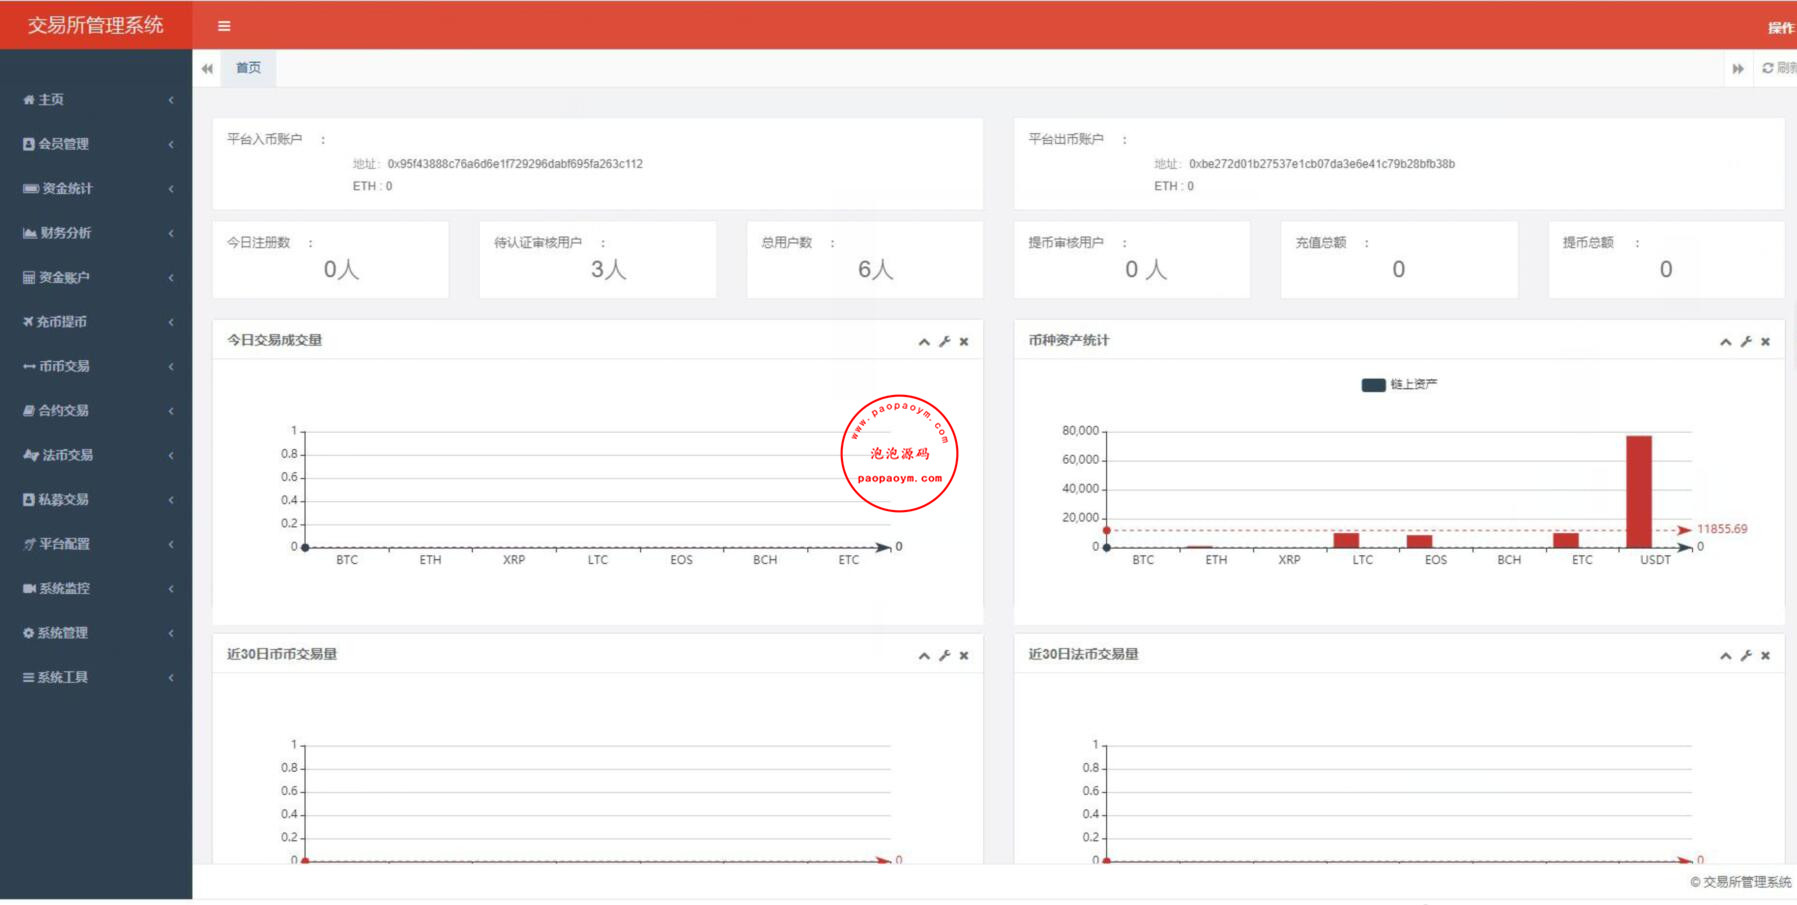Expand the 资金统计 menu chevron
Viewport: 1797px width, 905px height.
[171, 189]
